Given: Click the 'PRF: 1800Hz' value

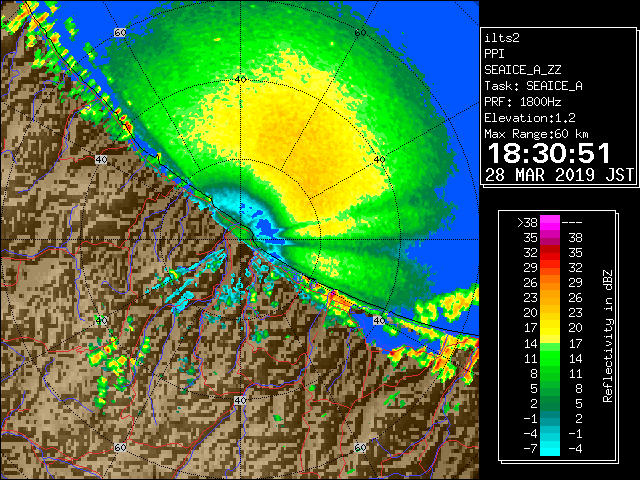Looking at the screenshot, I should (522, 102).
